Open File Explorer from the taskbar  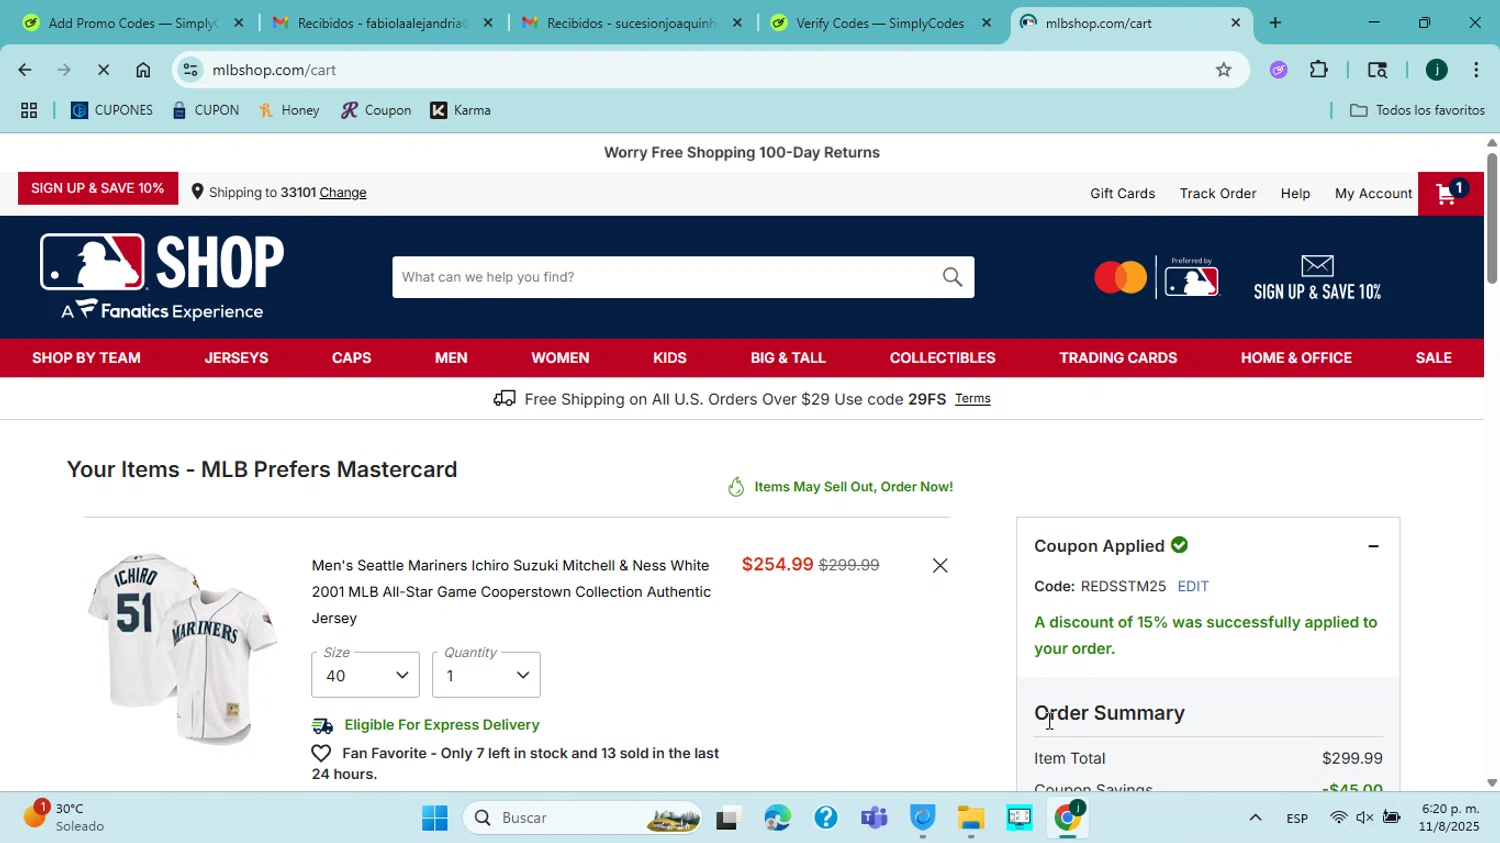970,819
